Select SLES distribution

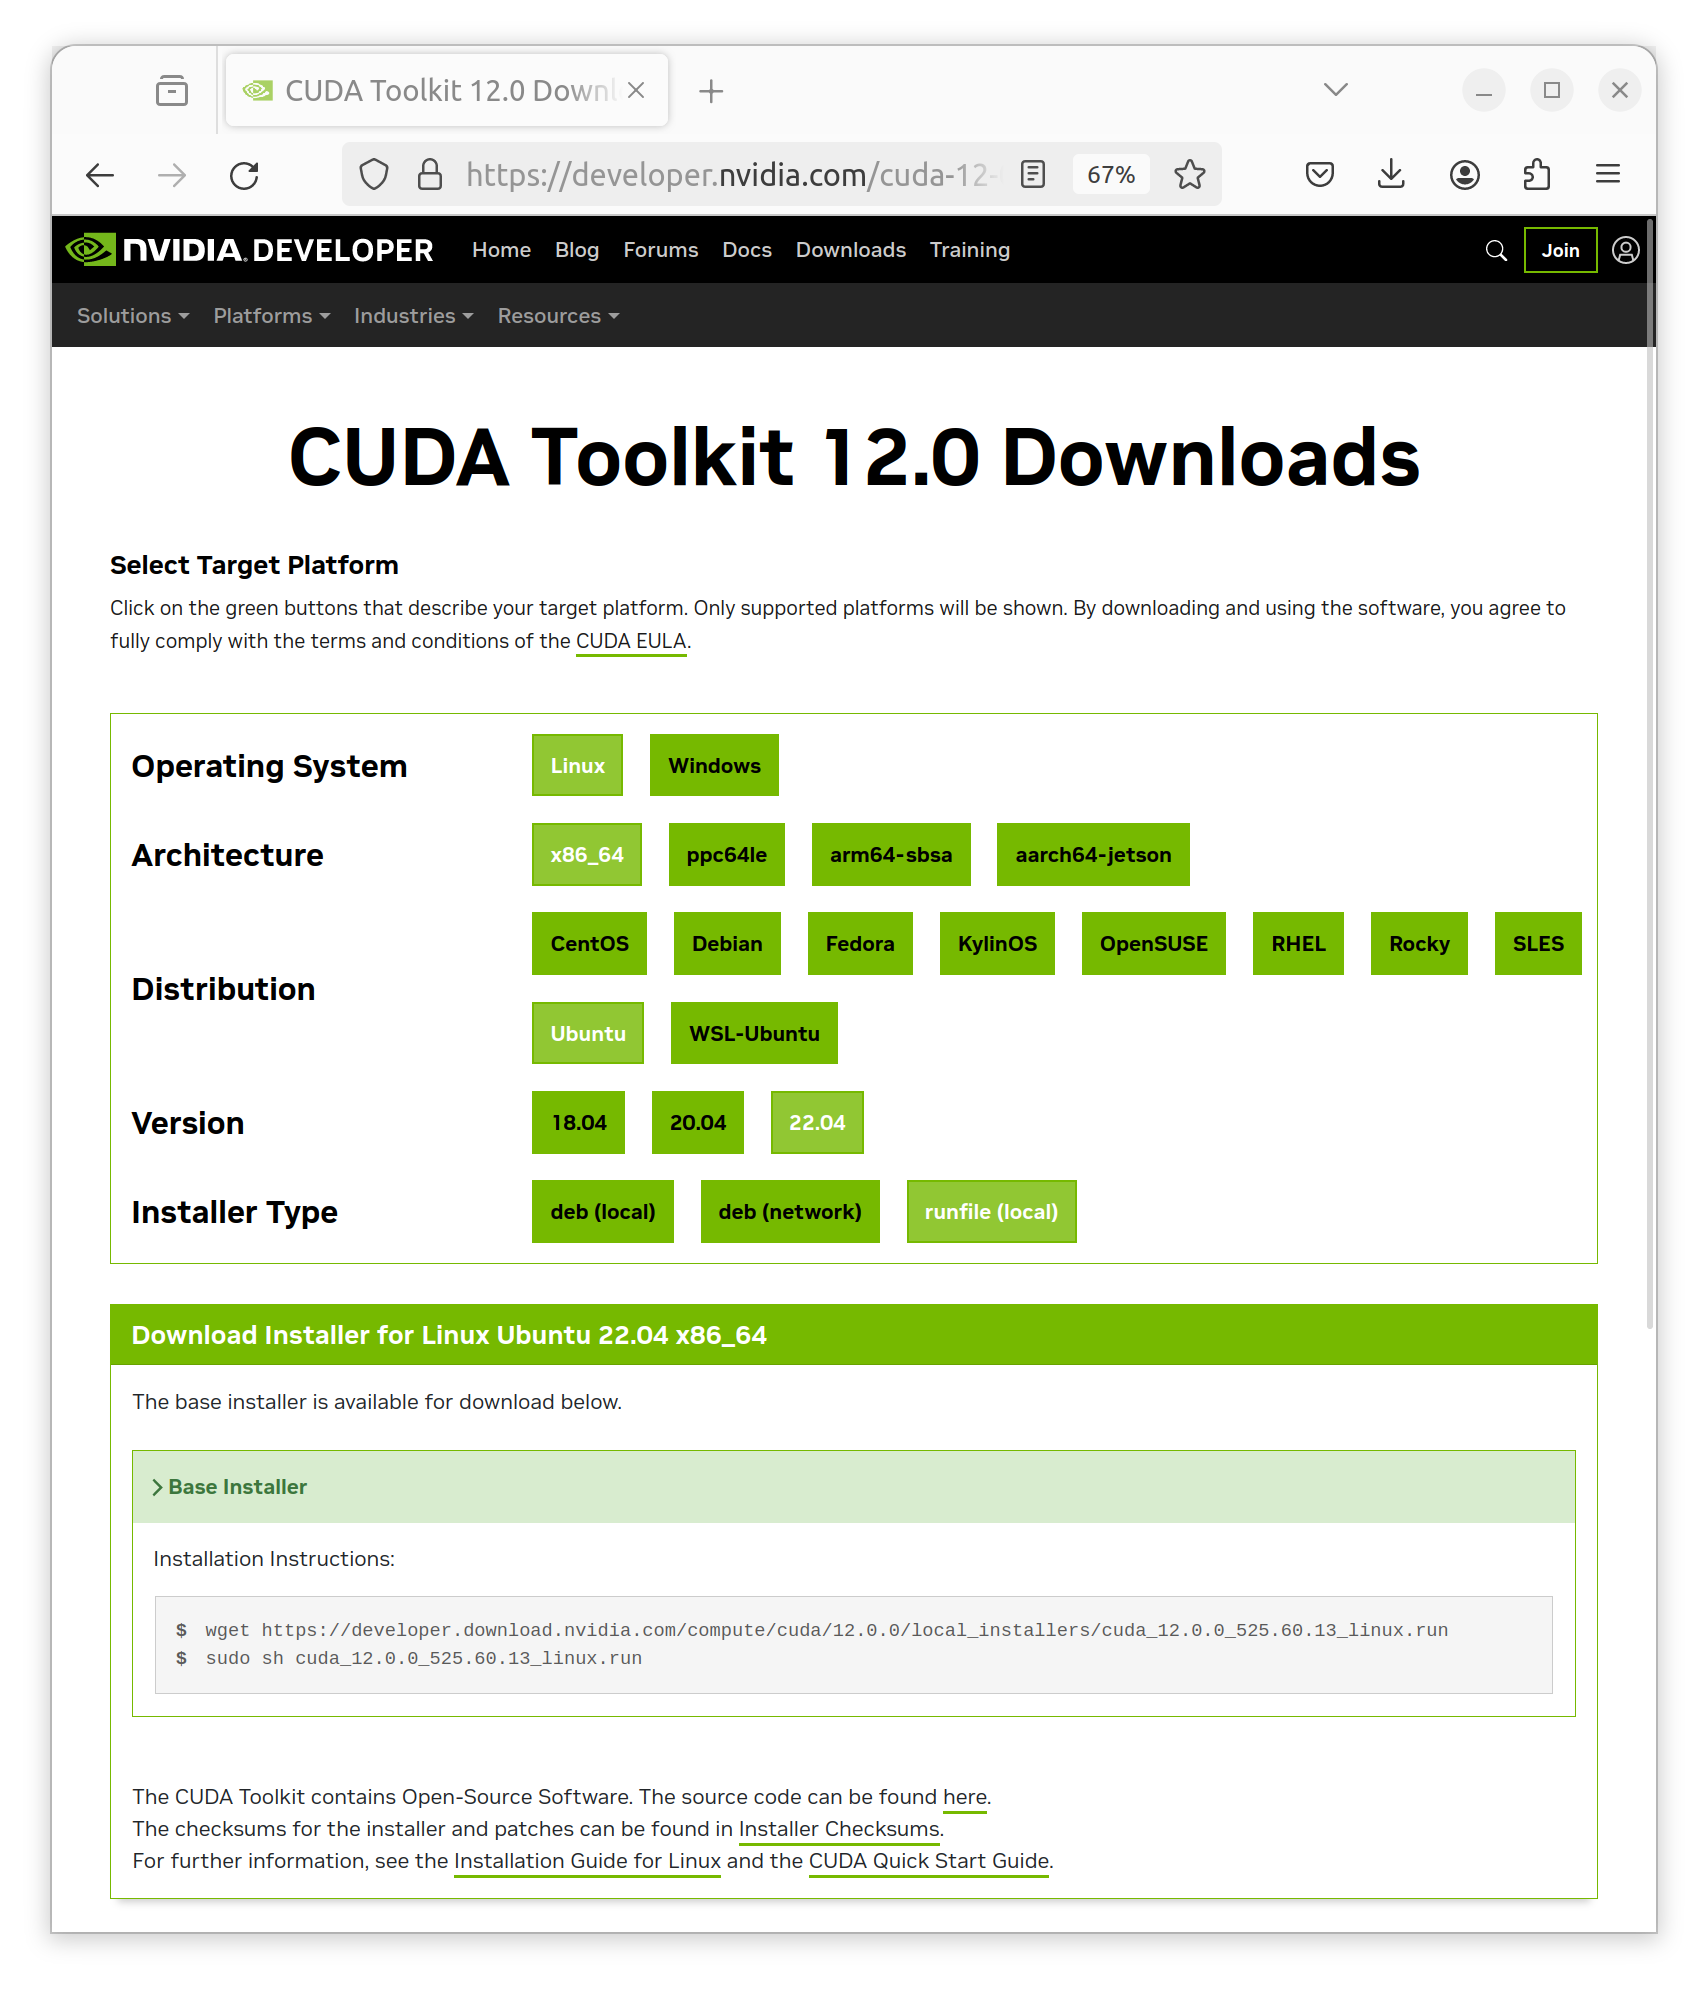tap(1538, 944)
